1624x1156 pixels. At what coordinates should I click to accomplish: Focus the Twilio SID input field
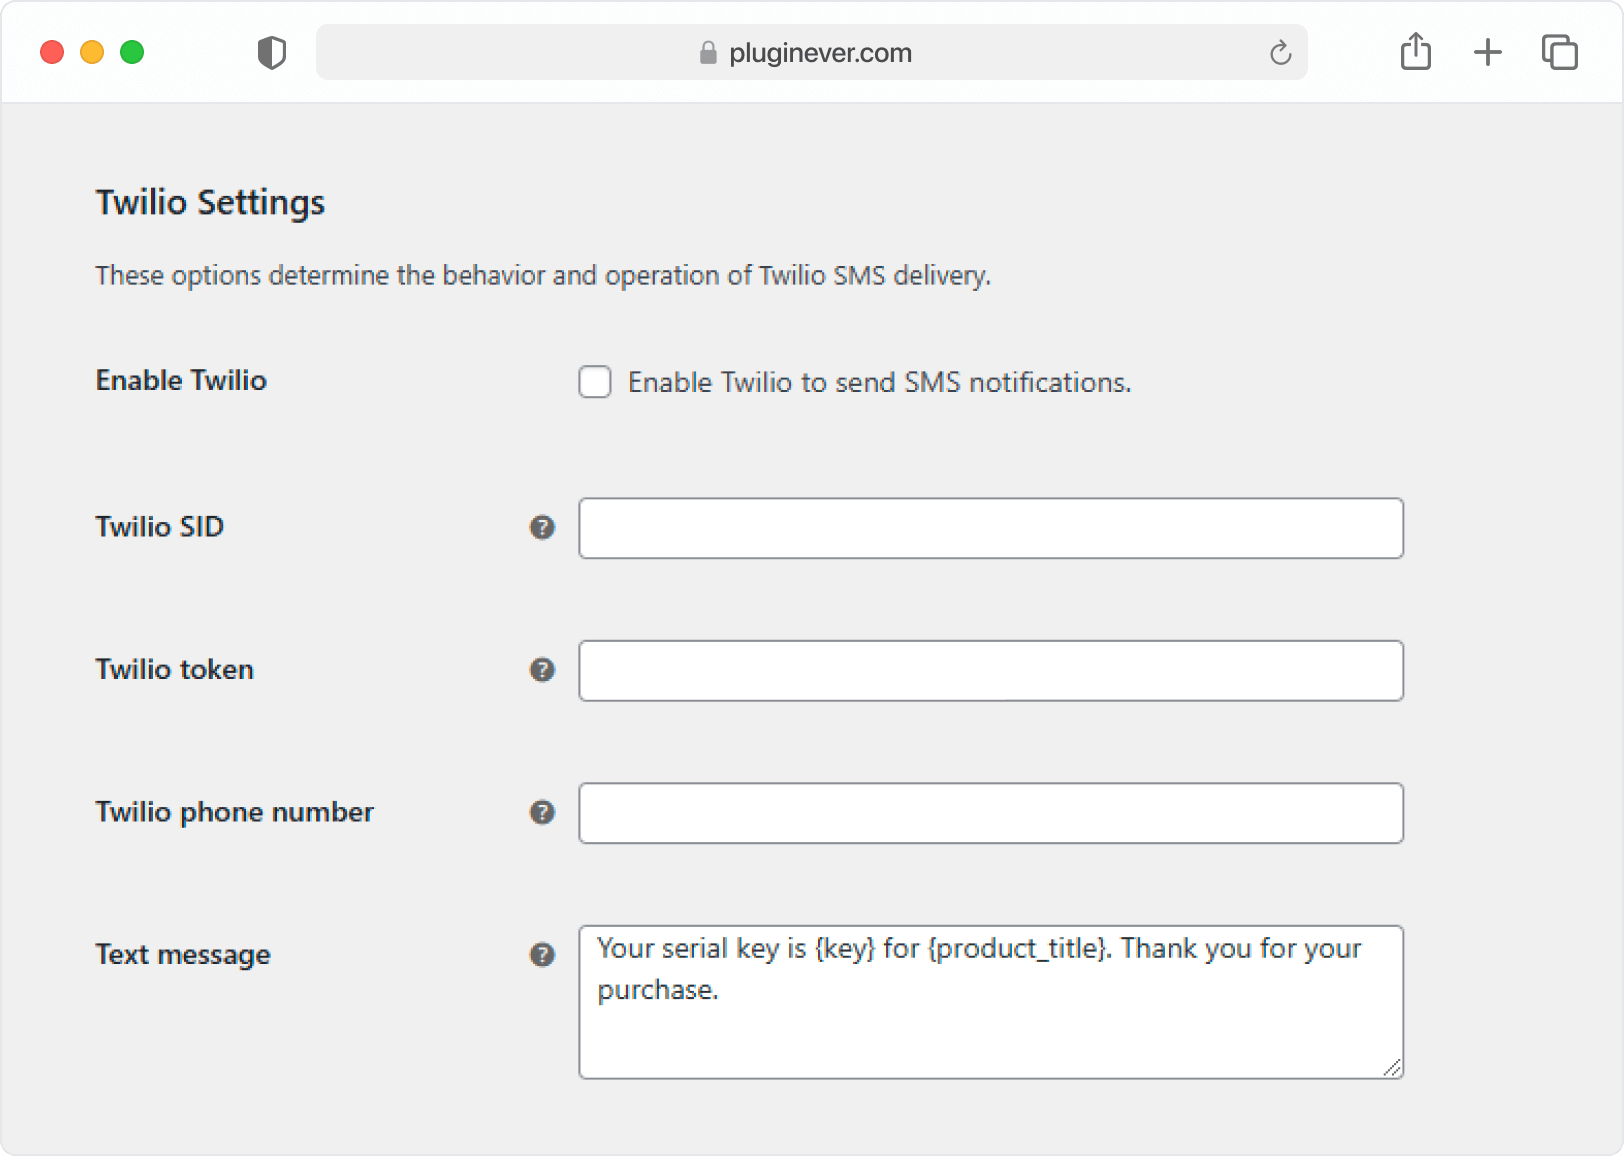click(991, 528)
